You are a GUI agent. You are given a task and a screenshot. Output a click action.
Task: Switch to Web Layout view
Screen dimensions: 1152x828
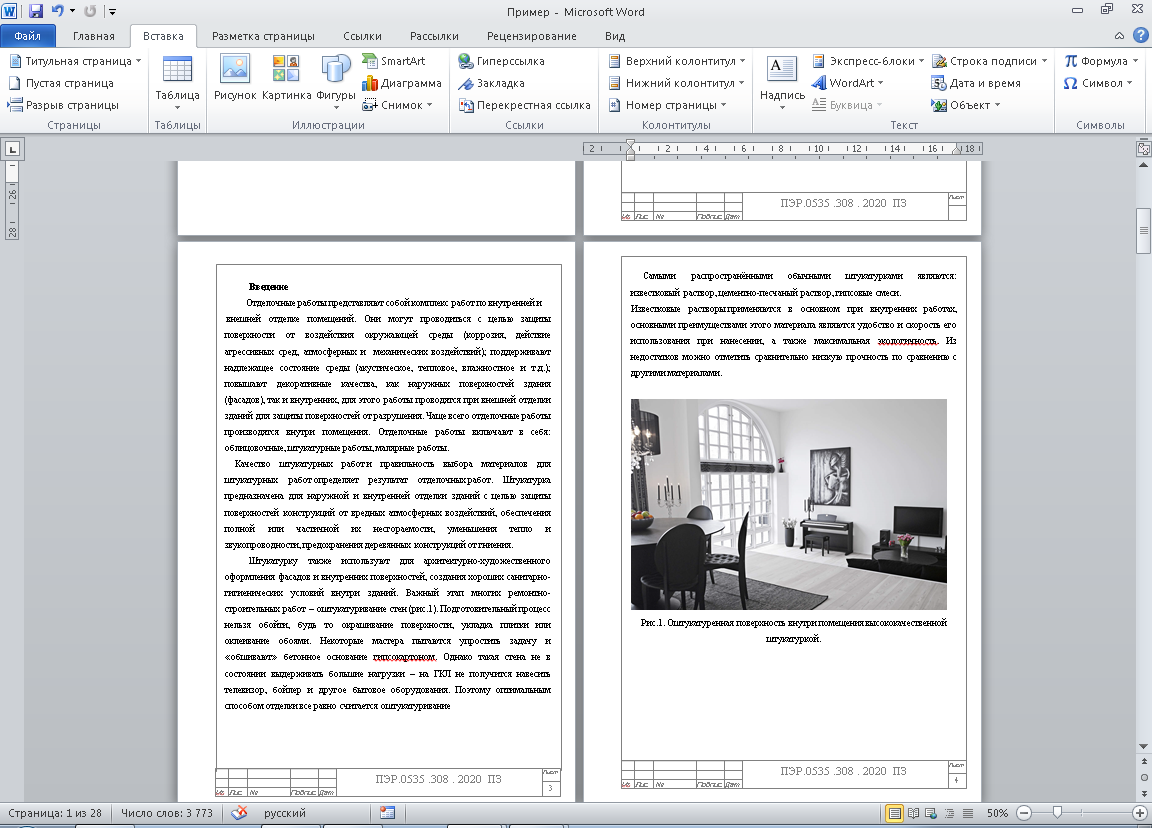(931, 813)
